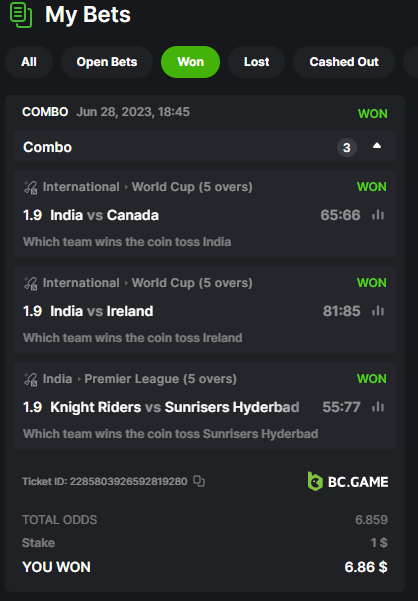Switch to the Open Bets tab
This screenshot has height=601, width=418.
coord(107,62)
